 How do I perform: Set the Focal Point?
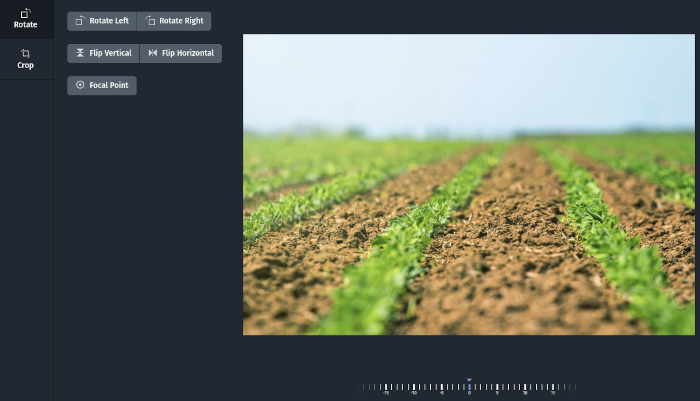pos(102,85)
